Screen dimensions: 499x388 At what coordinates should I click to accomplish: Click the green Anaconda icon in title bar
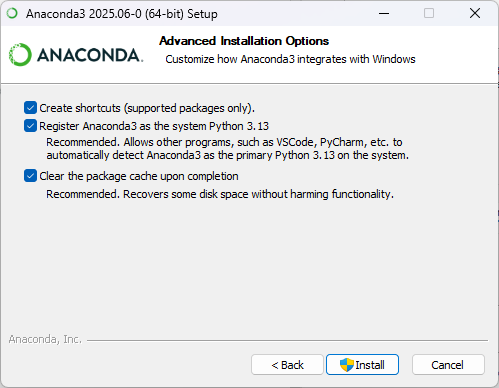(x=12, y=14)
